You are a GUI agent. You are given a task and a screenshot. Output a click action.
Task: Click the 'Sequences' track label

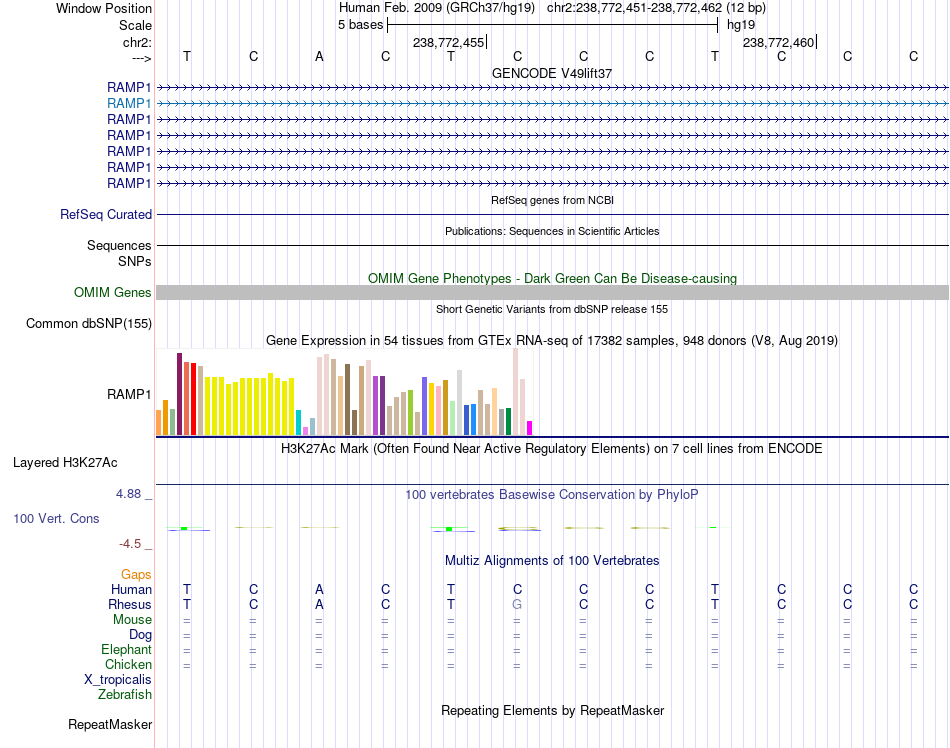coord(119,245)
